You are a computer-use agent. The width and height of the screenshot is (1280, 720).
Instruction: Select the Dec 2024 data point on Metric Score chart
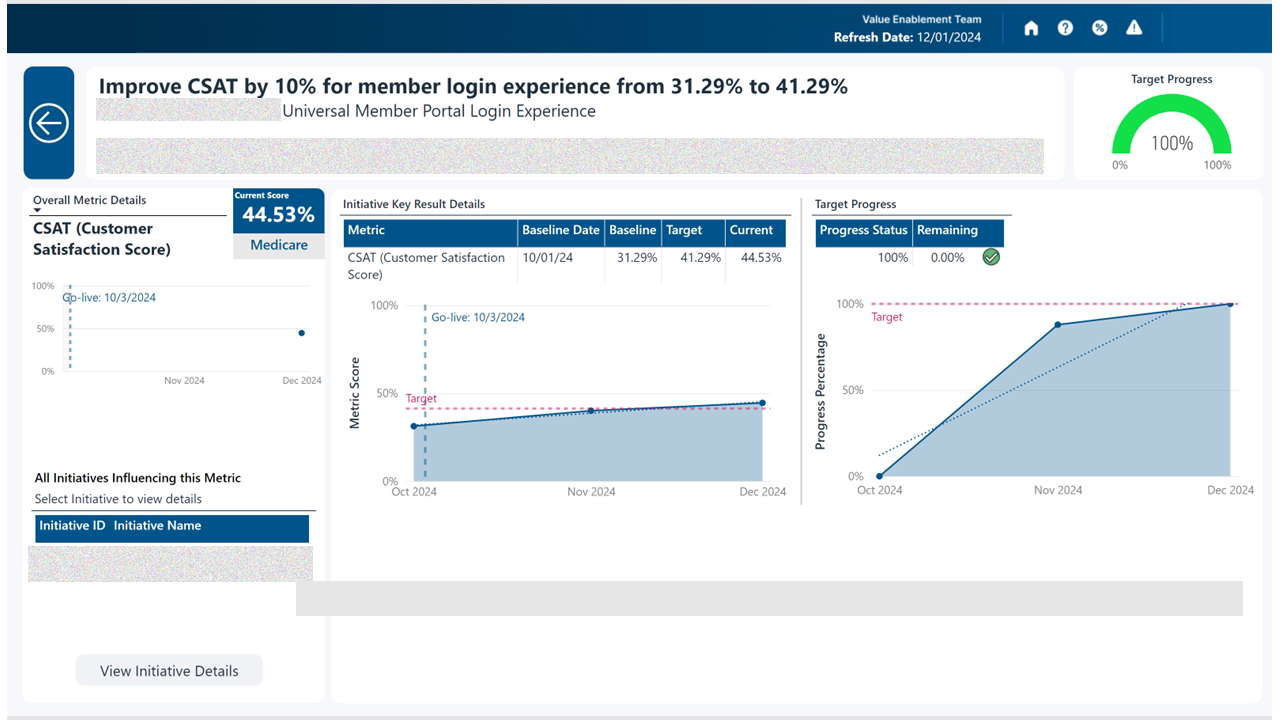(x=762, y=403)
